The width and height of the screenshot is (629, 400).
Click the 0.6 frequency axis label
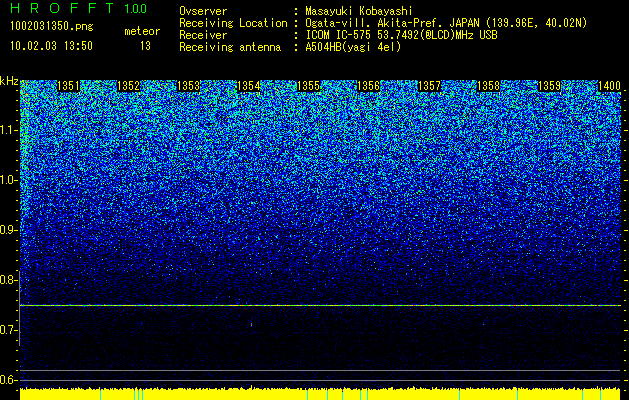[x=8, y=380]
